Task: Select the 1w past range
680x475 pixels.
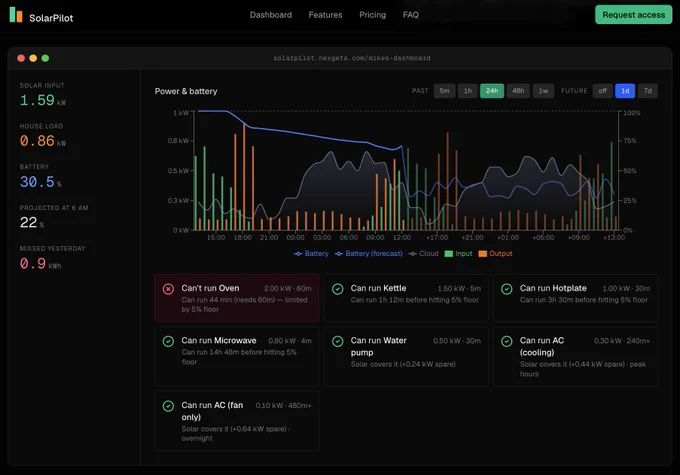Action: coord(543,91)
